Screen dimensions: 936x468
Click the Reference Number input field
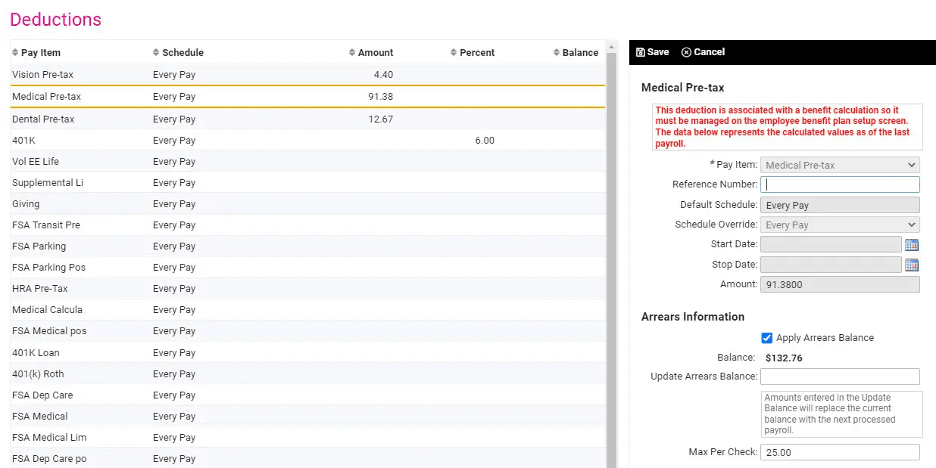pyautogui.click(x=839, y=184)
